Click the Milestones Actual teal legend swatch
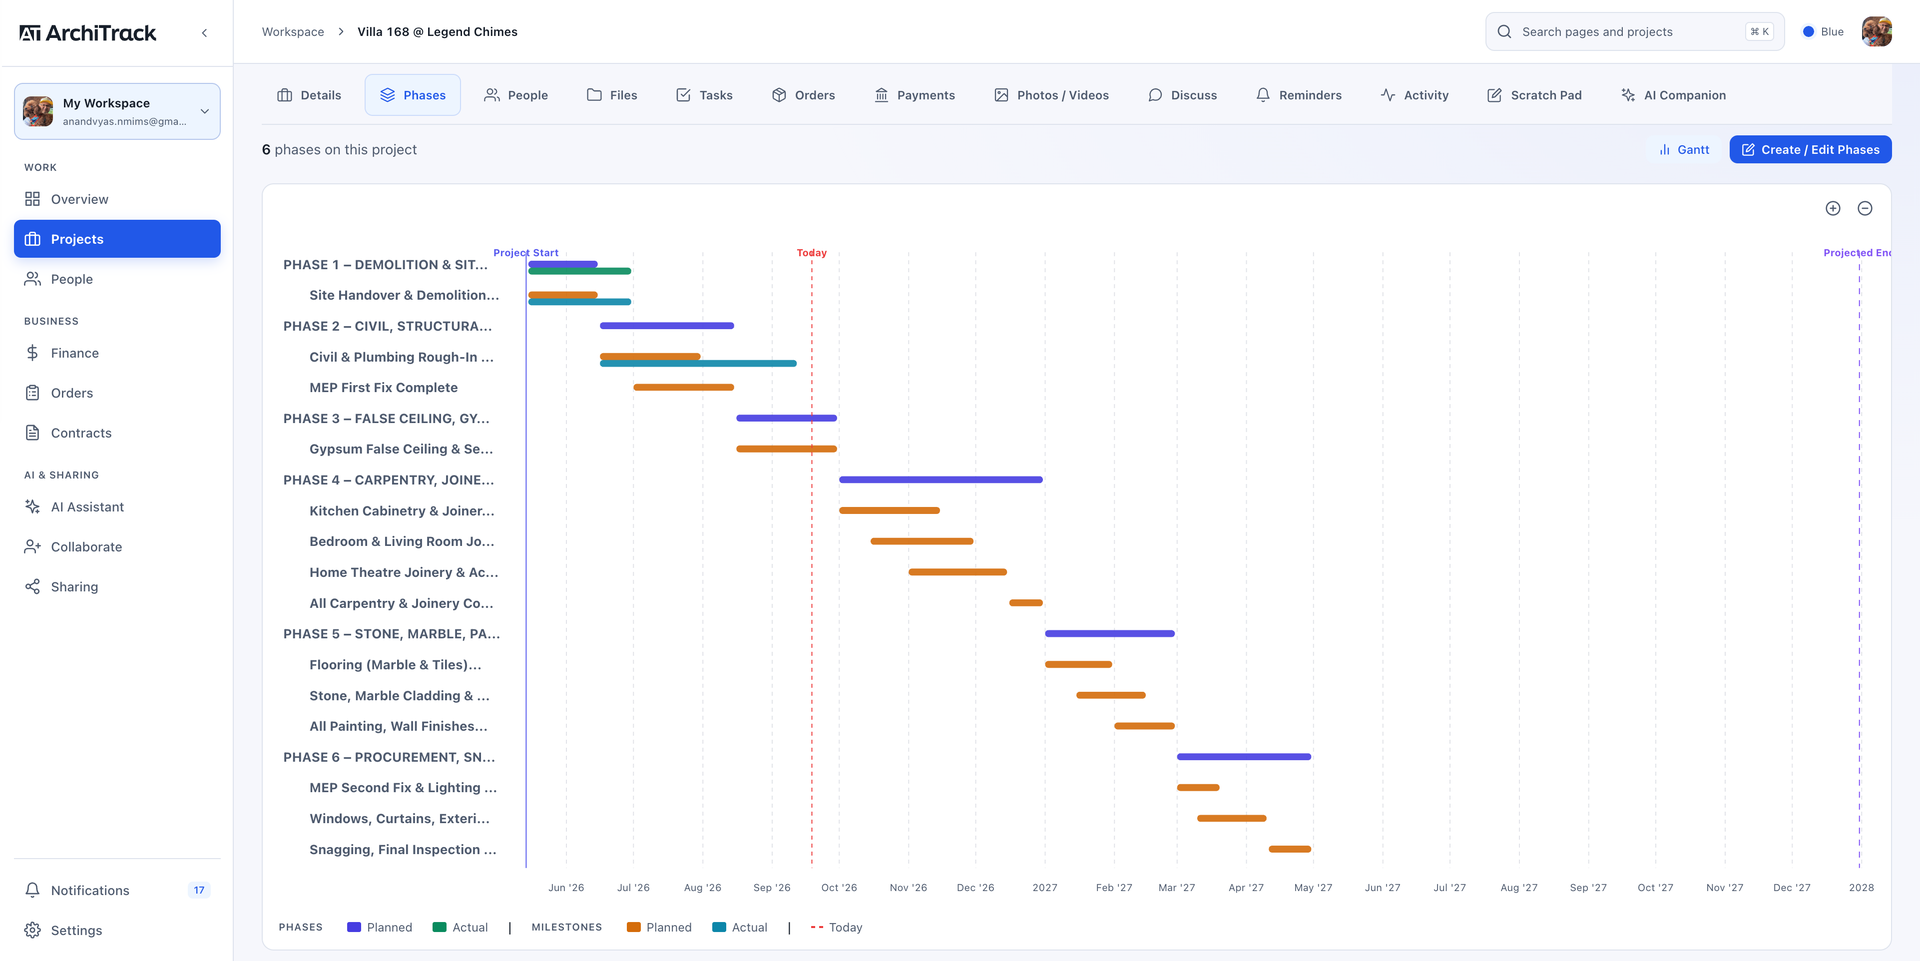 point(719,927)
